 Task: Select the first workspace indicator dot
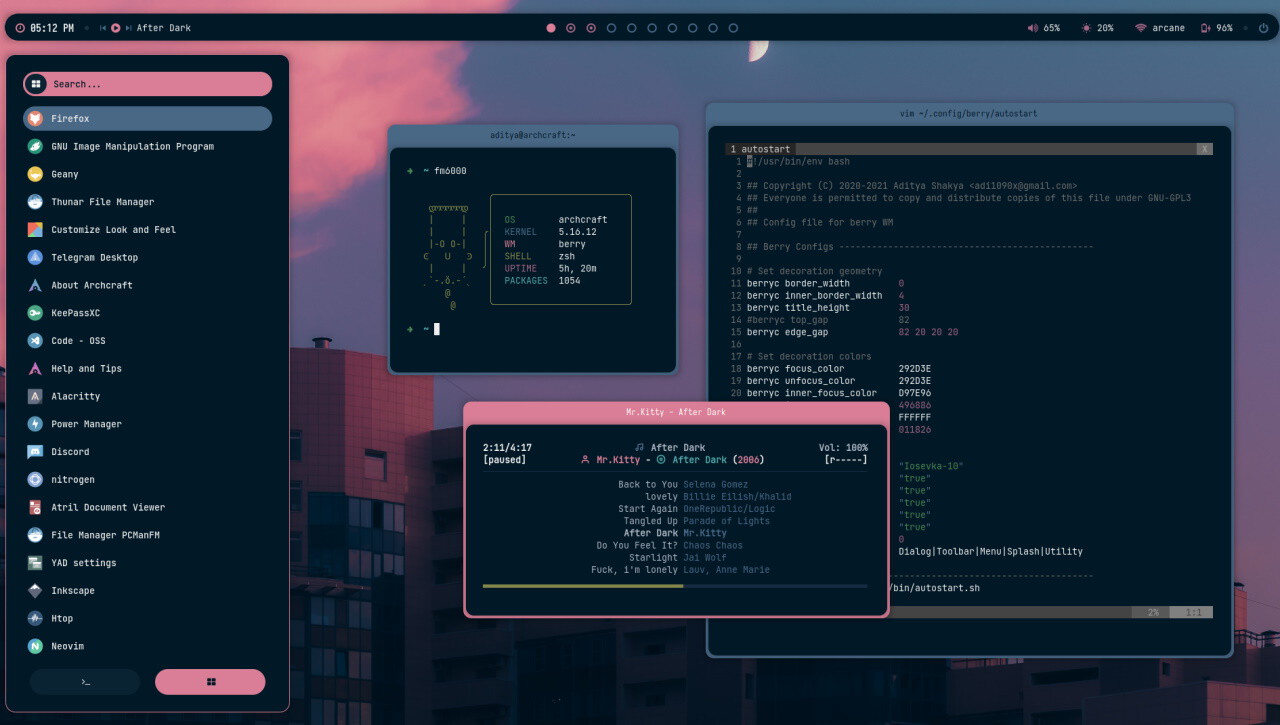551,27
